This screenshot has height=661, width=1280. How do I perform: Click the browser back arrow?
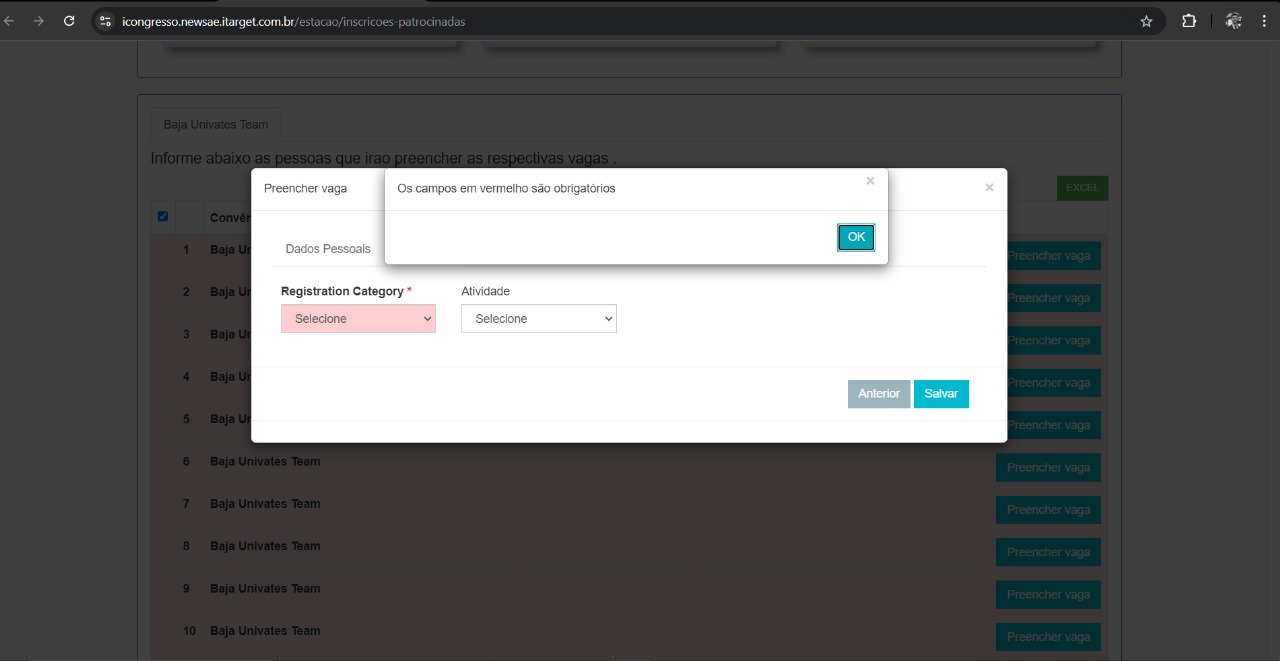[9, 21]
